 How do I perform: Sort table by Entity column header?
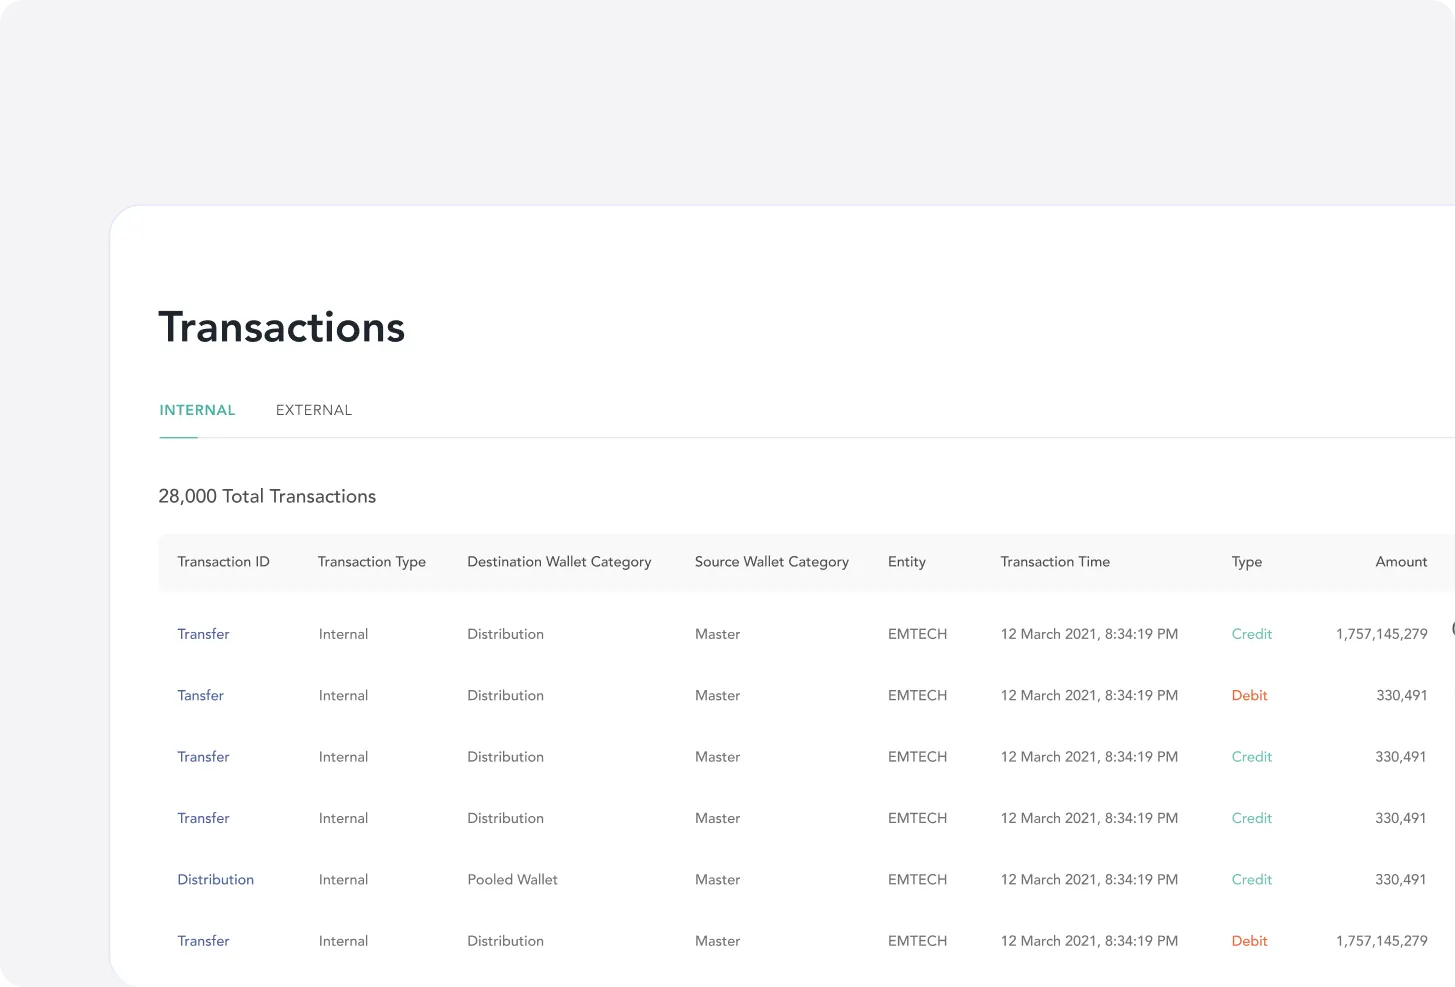tap(906, 562)
